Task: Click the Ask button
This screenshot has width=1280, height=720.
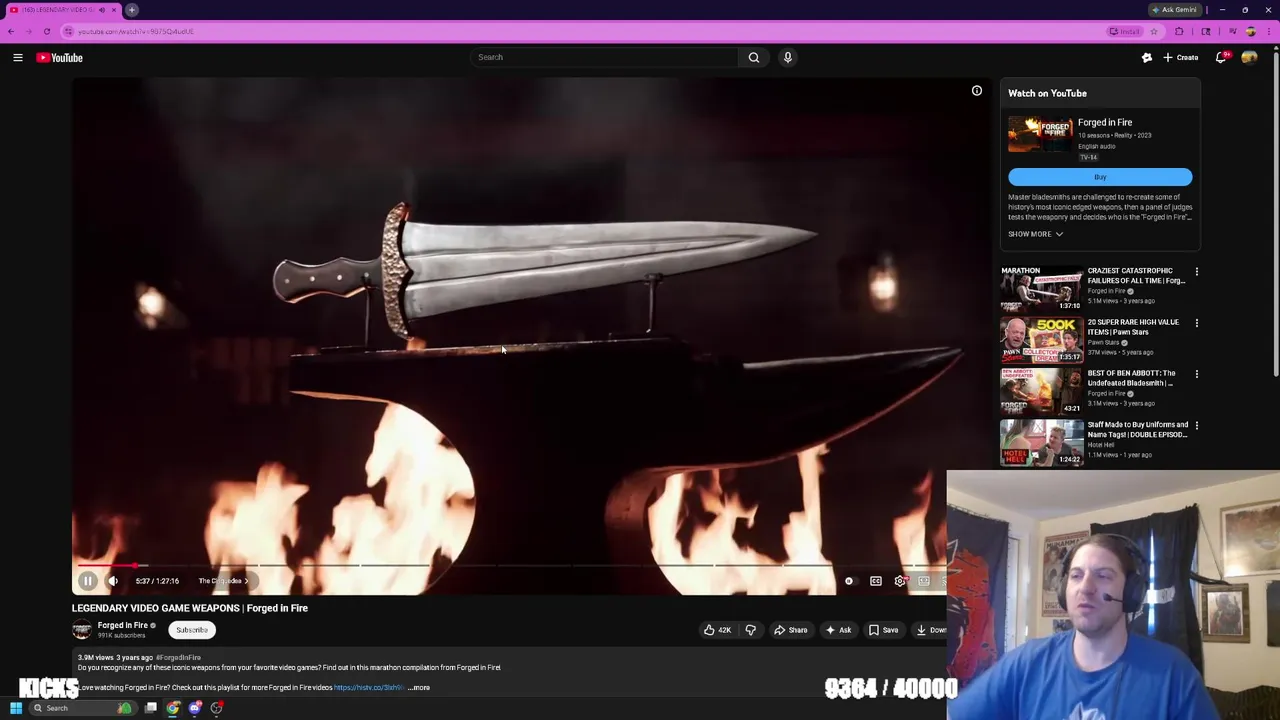Action: pos(838,630)
